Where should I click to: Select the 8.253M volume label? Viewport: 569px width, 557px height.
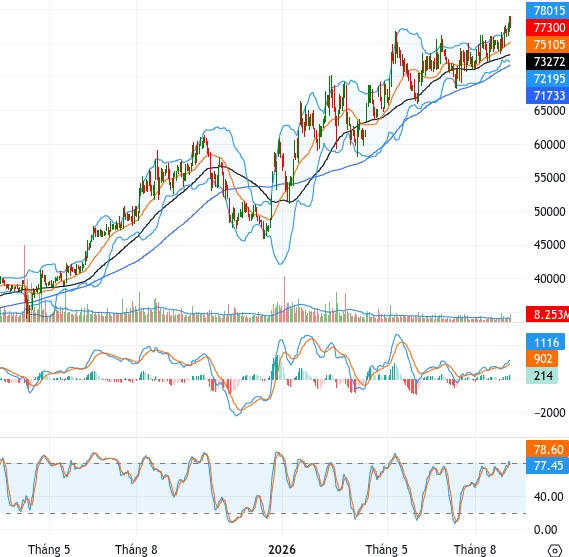(x=548, y=314)
